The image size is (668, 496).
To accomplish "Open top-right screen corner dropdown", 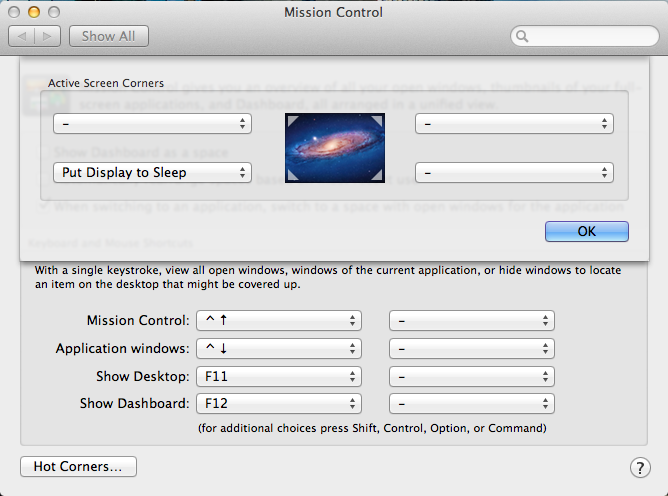I will 514,124.
